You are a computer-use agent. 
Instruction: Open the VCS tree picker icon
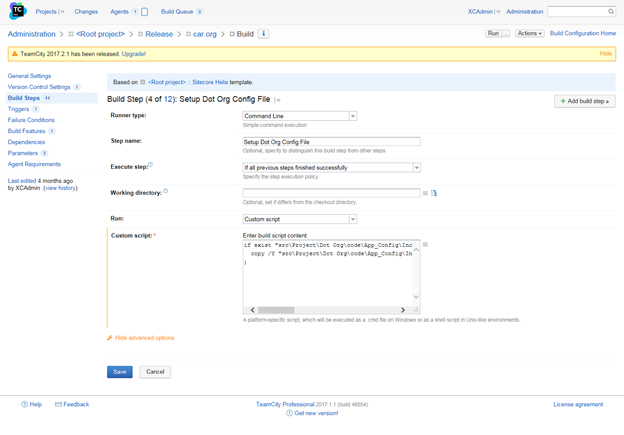434,193
